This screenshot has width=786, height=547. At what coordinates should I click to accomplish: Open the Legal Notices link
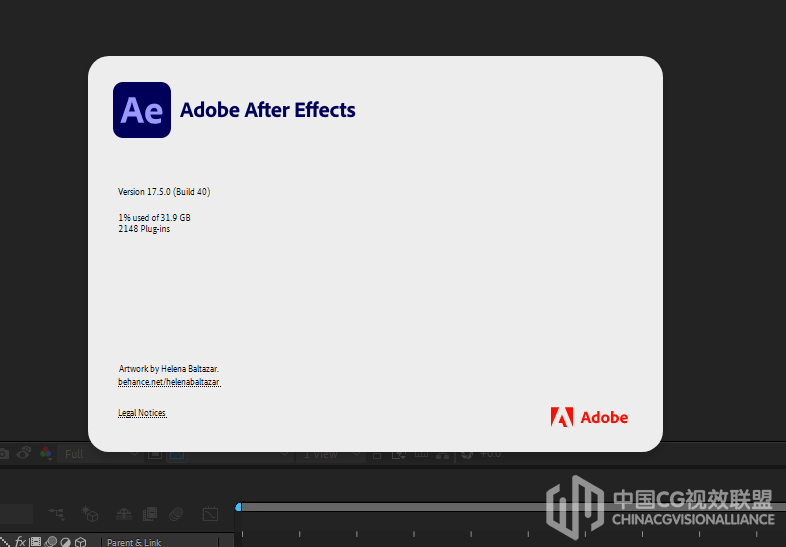pos(142,413)
